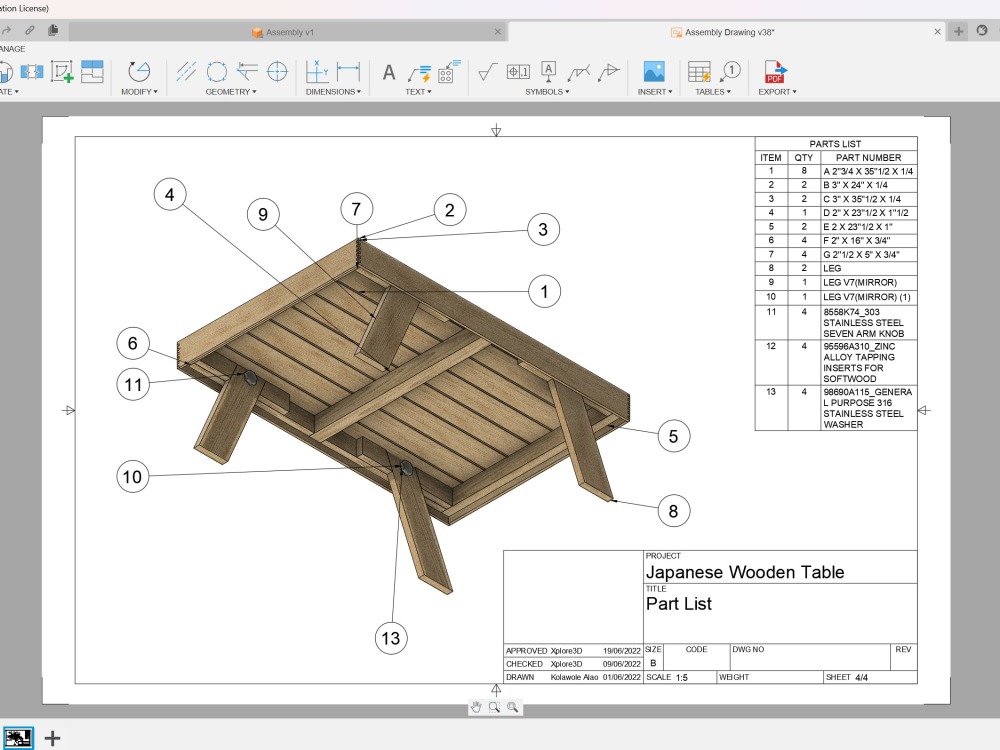This screenshot has width=1000, height=750.
Task: Select the Feature Control Frame tool
Action: [x=518, y=71]
